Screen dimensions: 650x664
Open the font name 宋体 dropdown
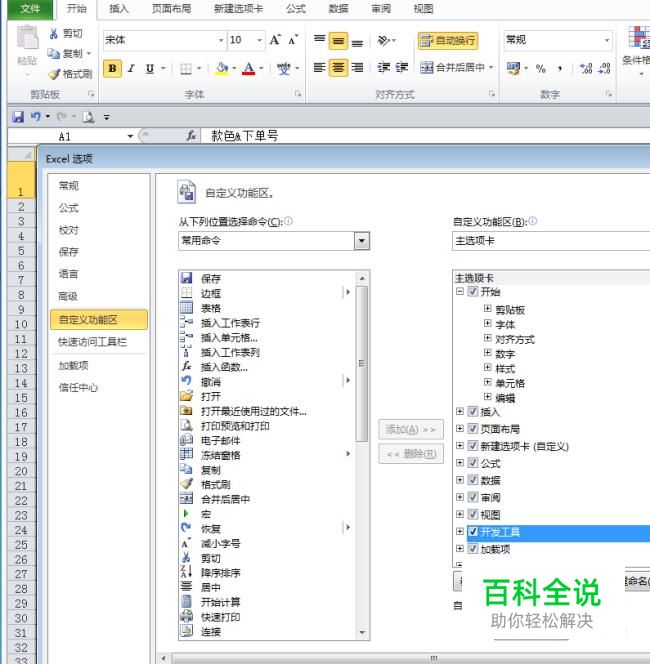[x=221, y=40]
